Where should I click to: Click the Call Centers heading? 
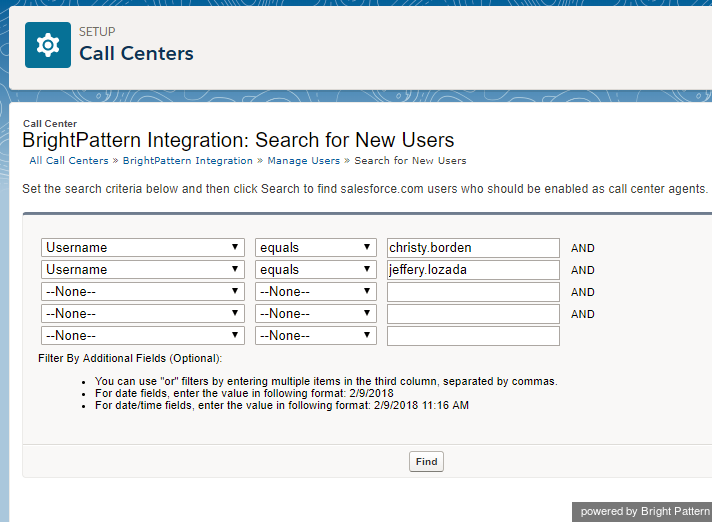136,54
